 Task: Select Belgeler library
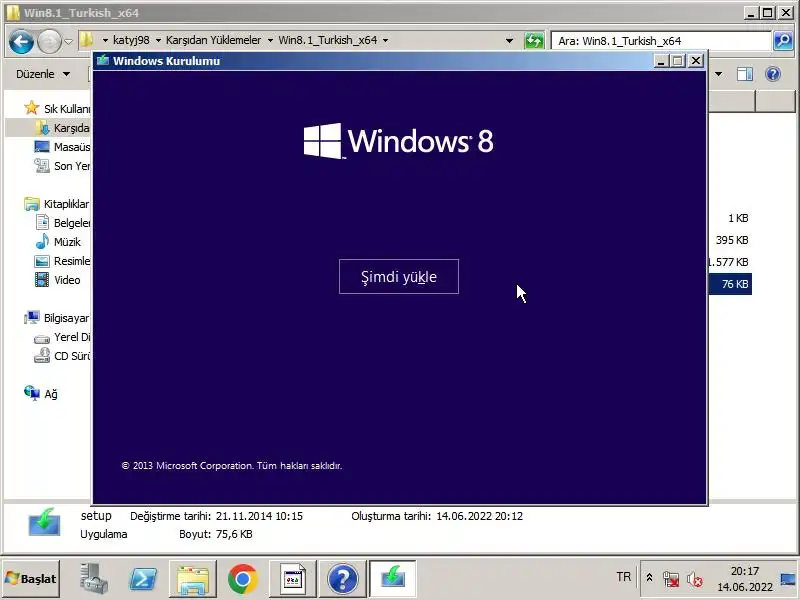coord(63,223)
